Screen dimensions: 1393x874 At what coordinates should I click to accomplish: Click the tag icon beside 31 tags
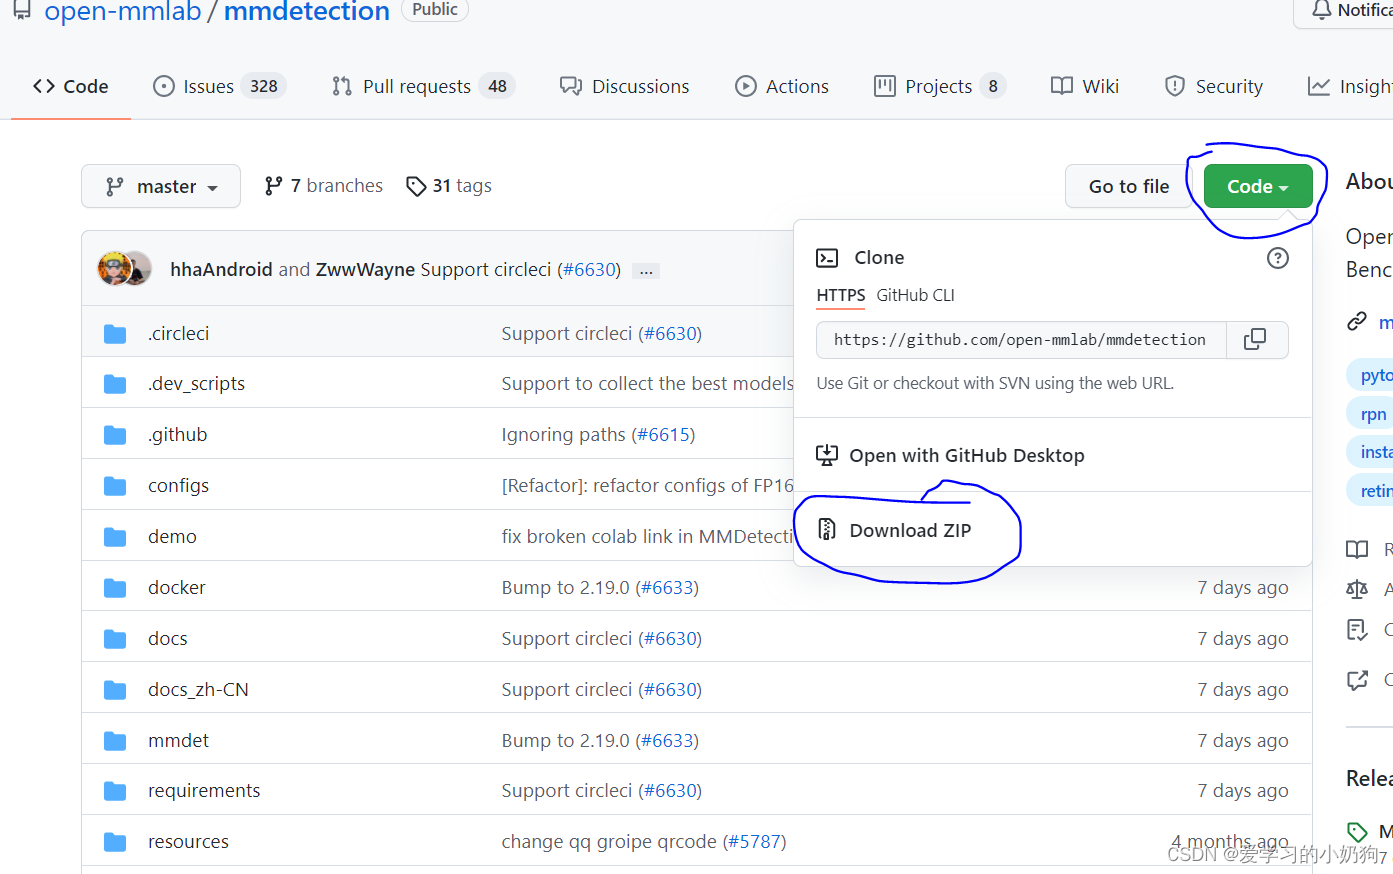coord(416,187)
